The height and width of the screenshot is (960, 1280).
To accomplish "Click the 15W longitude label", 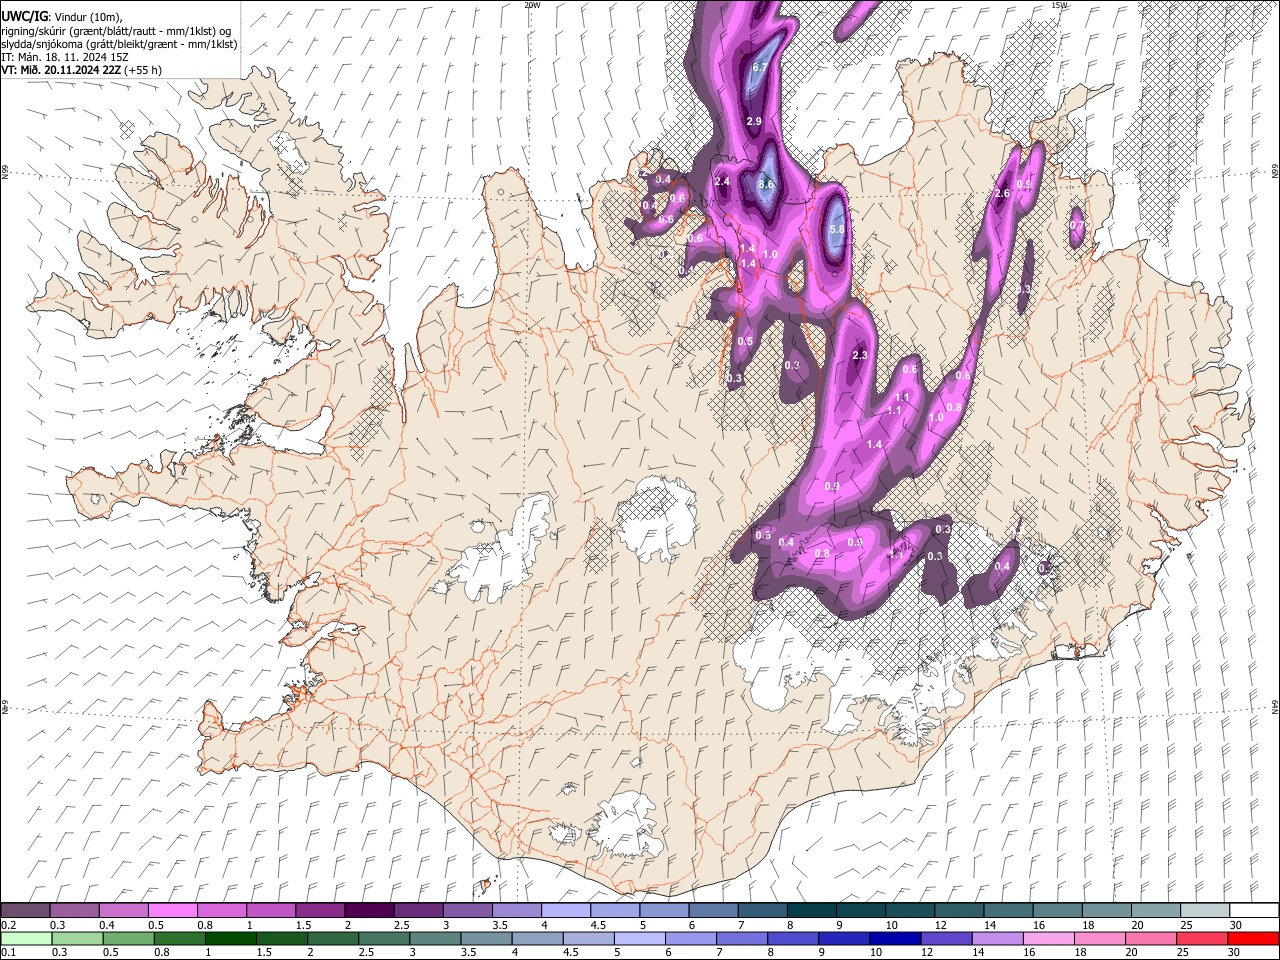I will pyautogui.click(x=1059, y=5).
